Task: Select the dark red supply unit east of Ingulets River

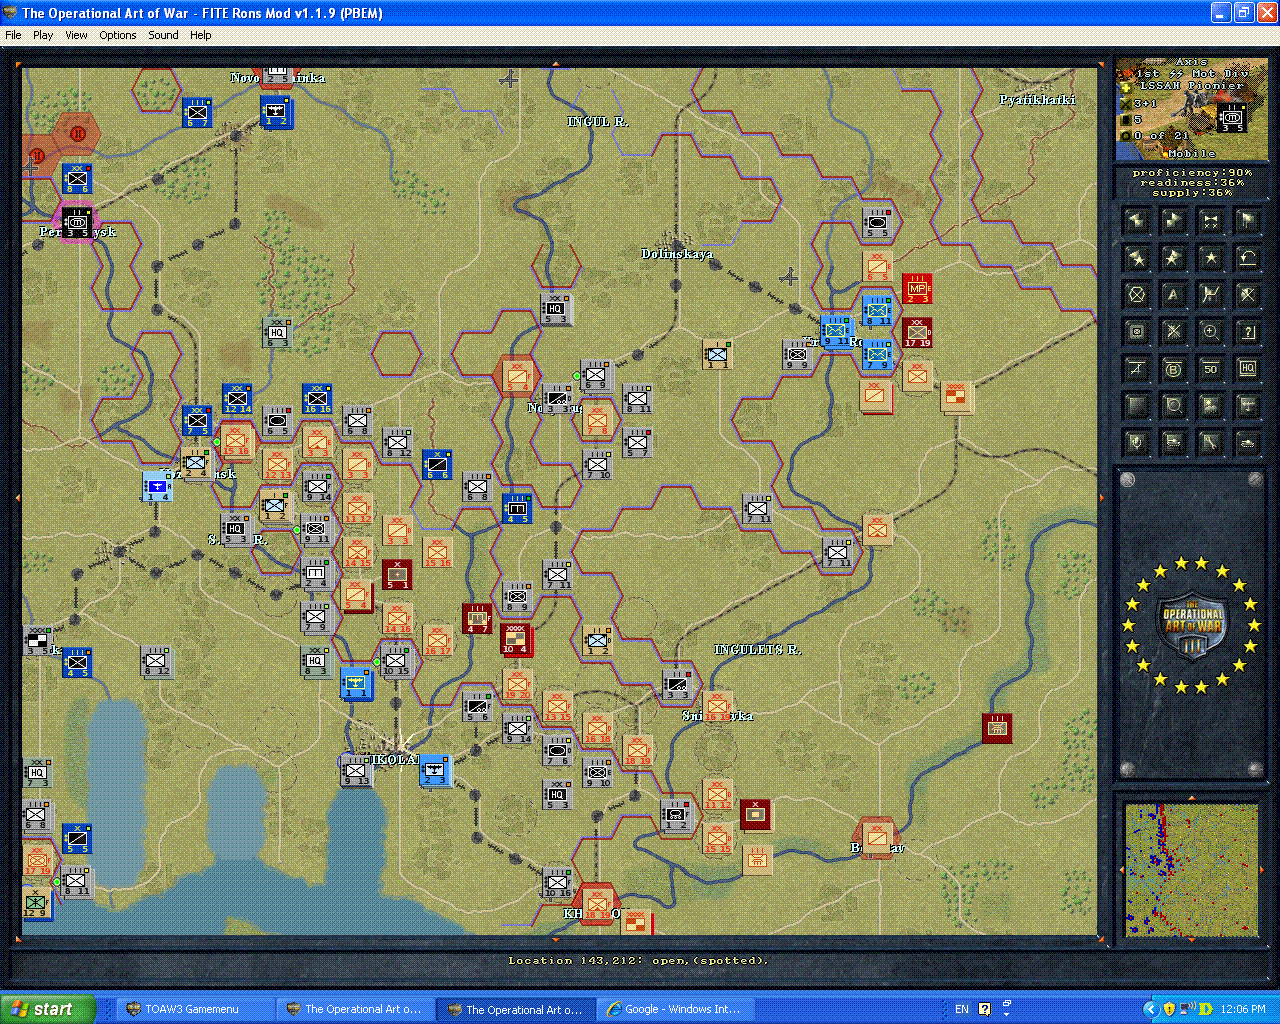Action: (996, 728)
